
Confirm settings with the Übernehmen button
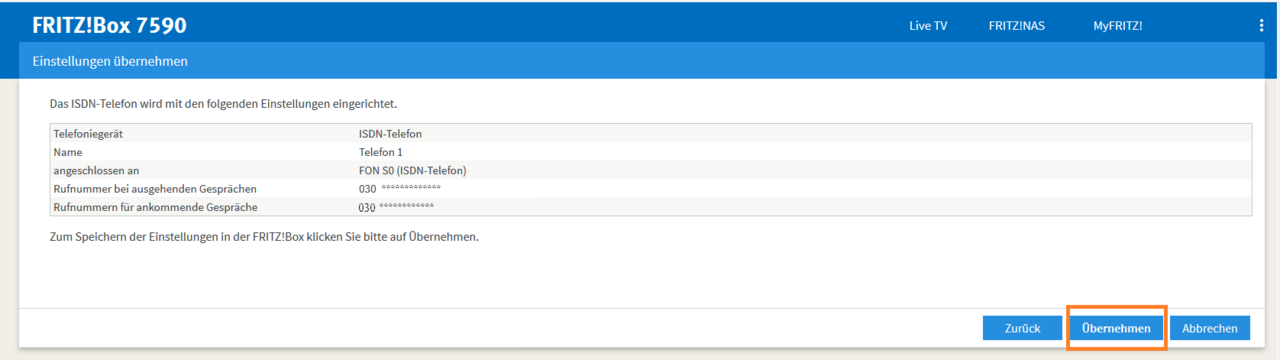pos(1116,328)
